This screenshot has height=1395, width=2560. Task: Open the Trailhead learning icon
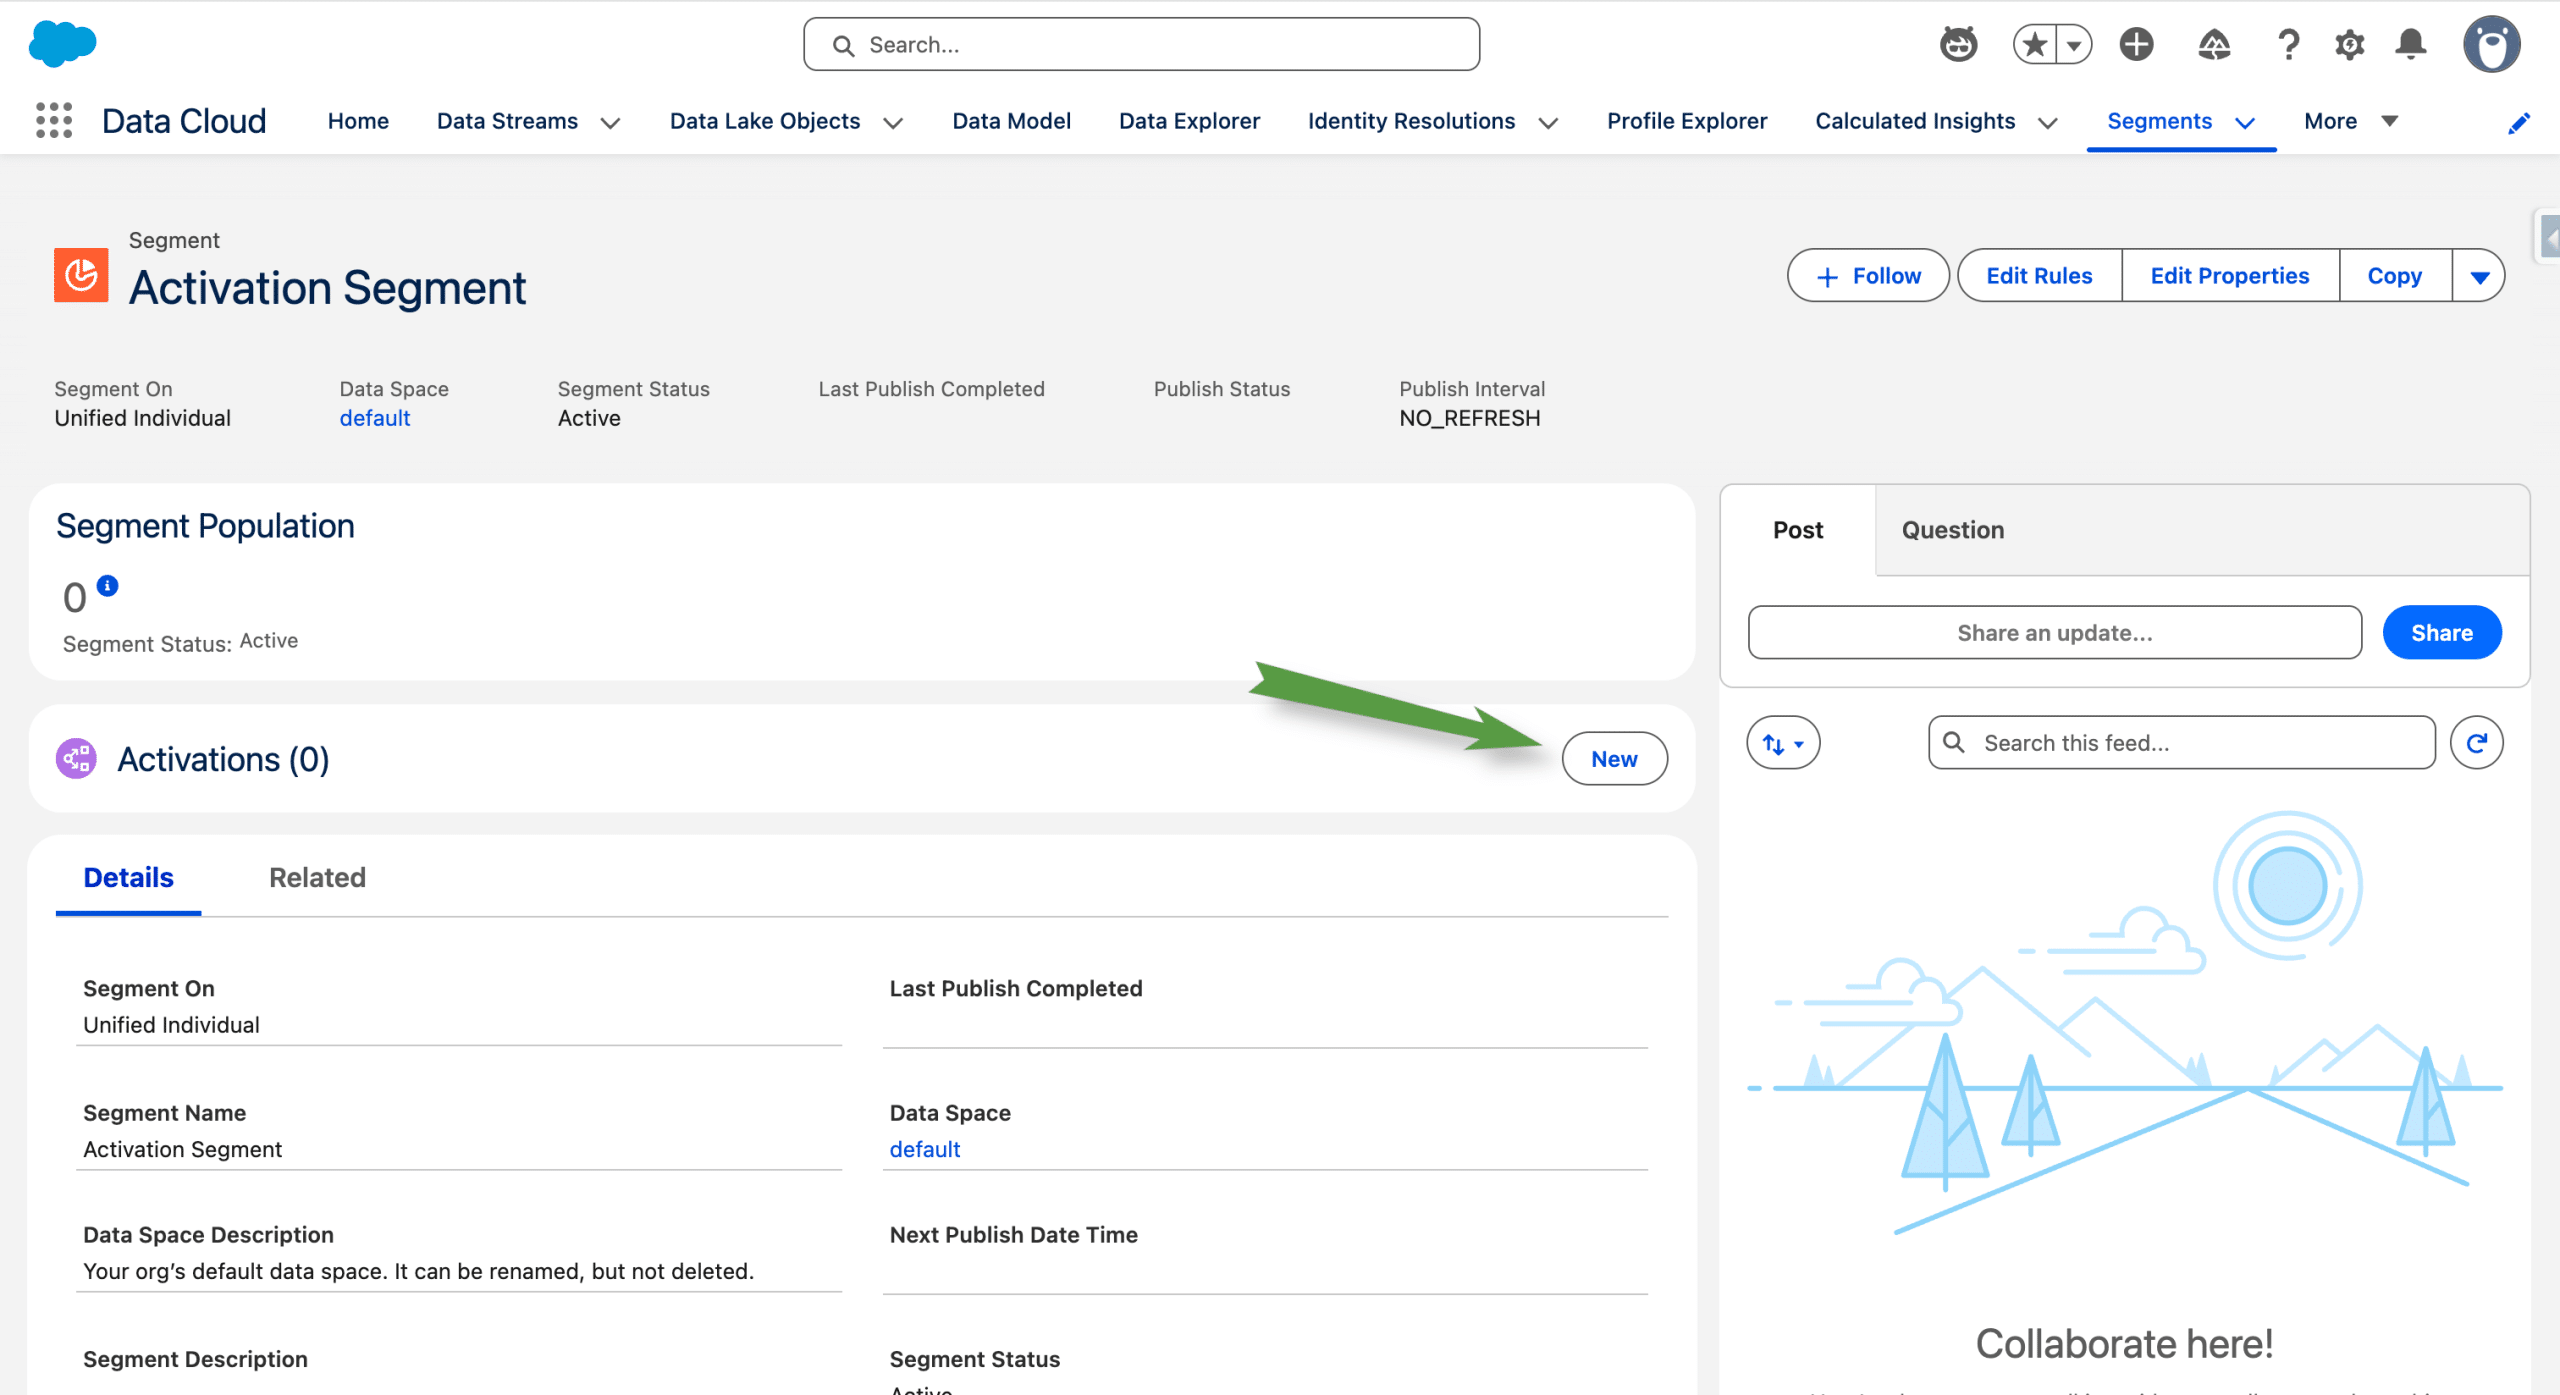tap(2213, 44)
